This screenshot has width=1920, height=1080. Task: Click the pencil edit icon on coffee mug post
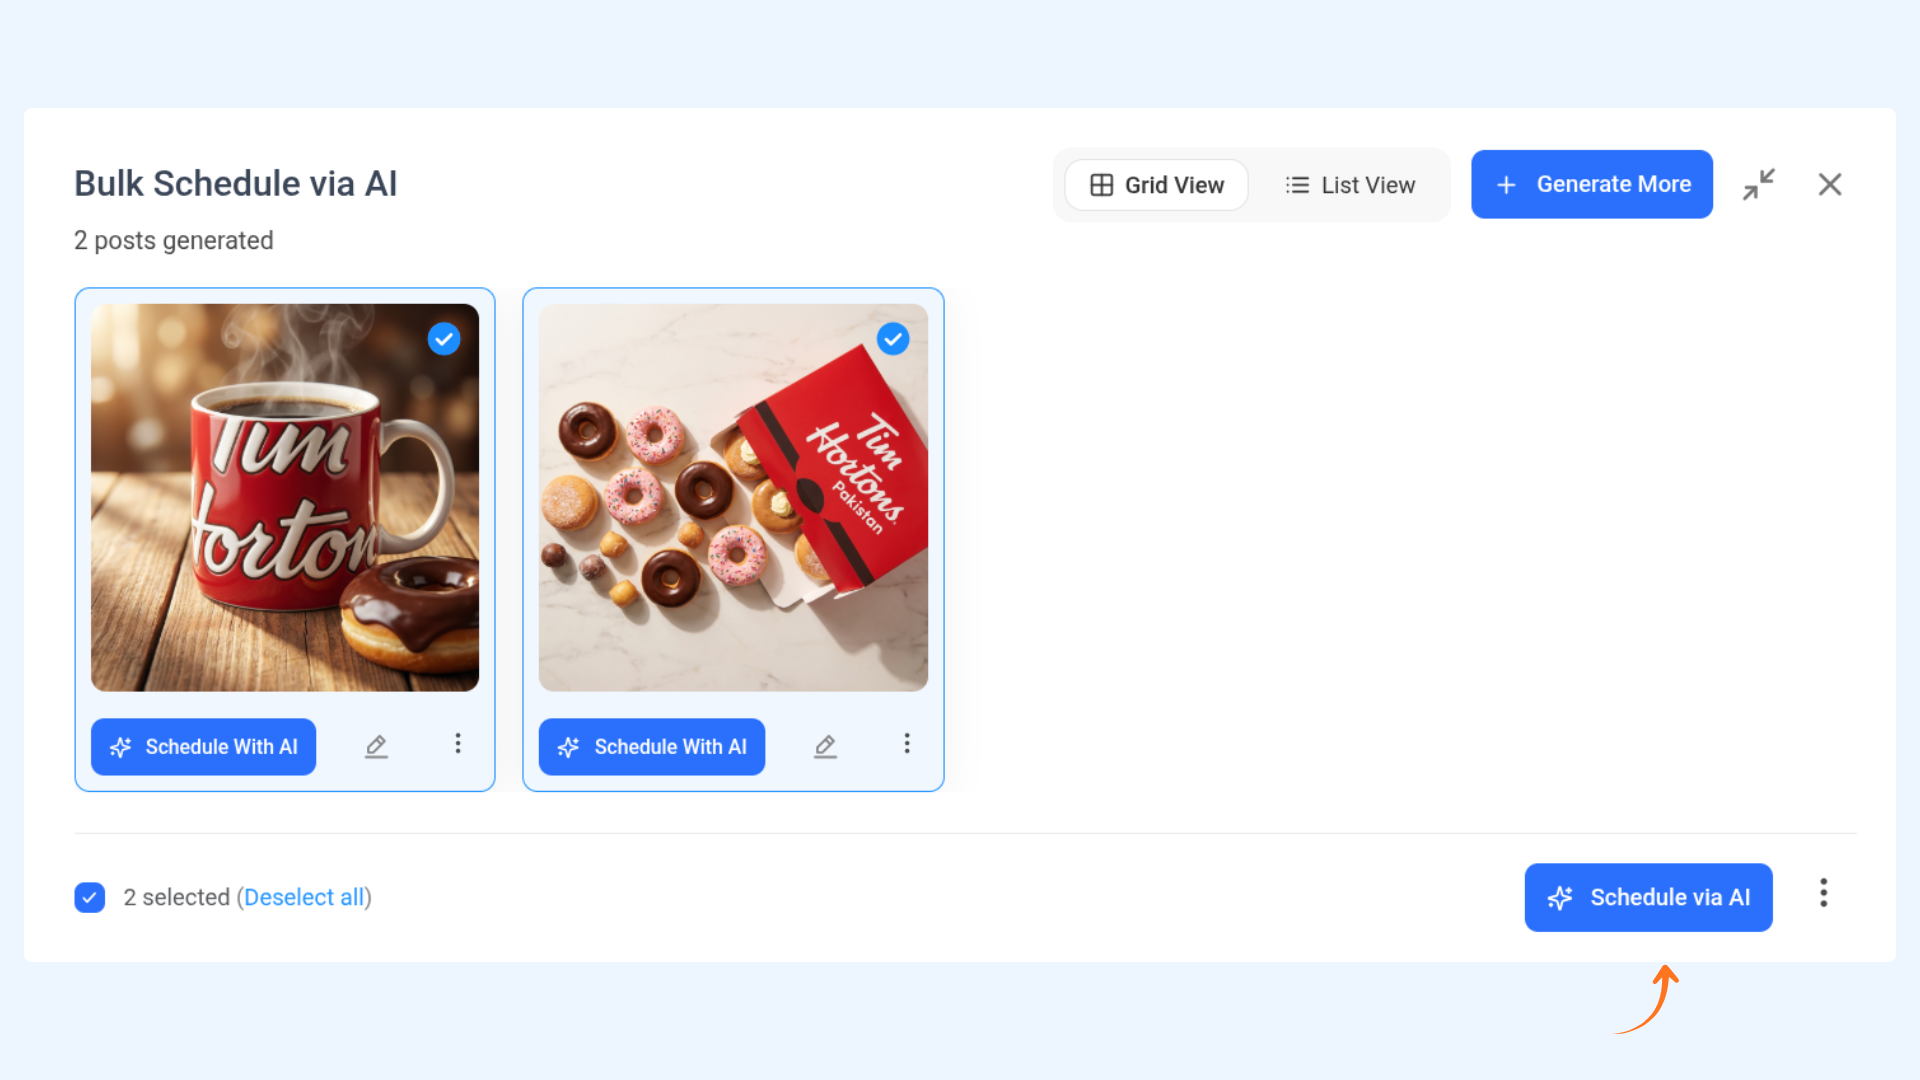(x=376, y=747)
